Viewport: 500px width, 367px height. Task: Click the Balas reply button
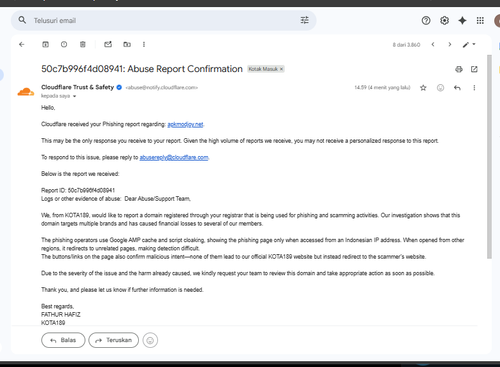[63, 340]
